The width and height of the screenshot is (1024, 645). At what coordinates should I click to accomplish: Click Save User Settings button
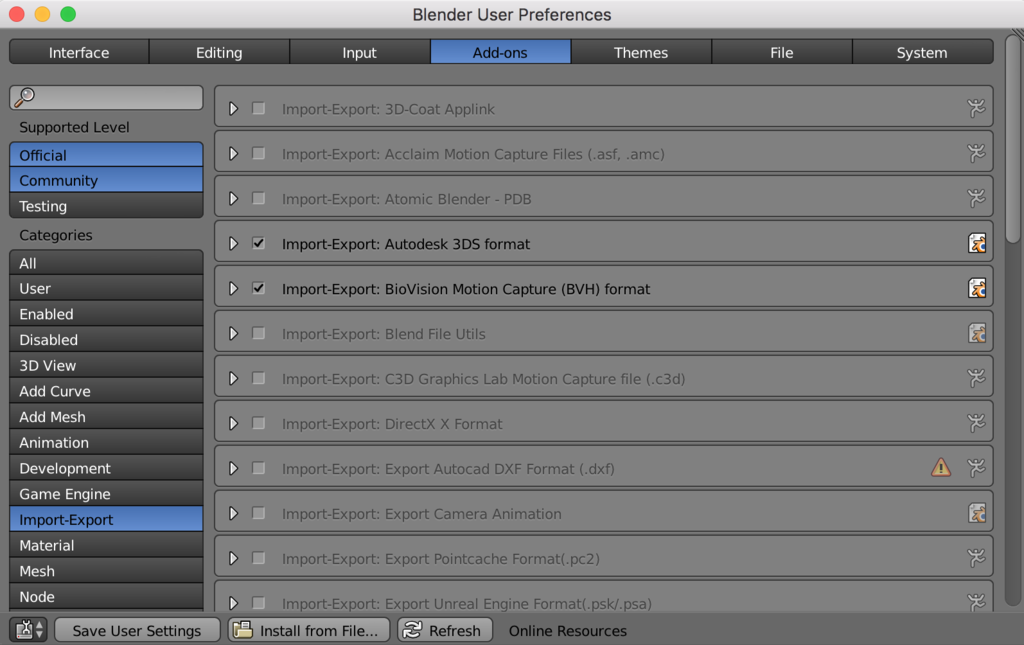pos(137,630)
